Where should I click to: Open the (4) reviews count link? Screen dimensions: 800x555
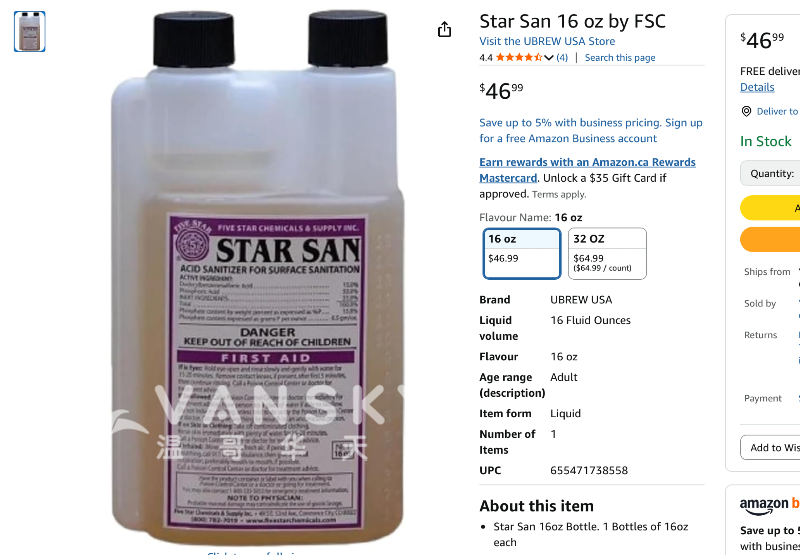pos(562,58)
